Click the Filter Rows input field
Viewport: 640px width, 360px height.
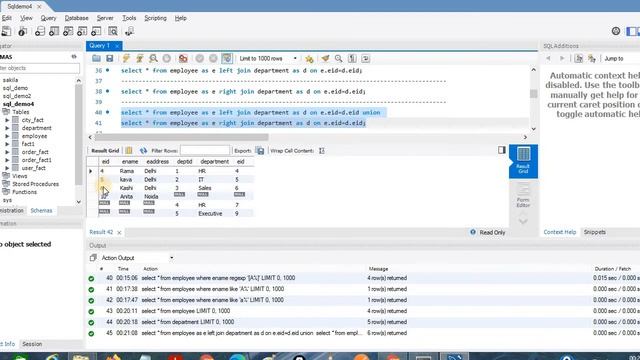pyautogui.click(x=205, y=151)
